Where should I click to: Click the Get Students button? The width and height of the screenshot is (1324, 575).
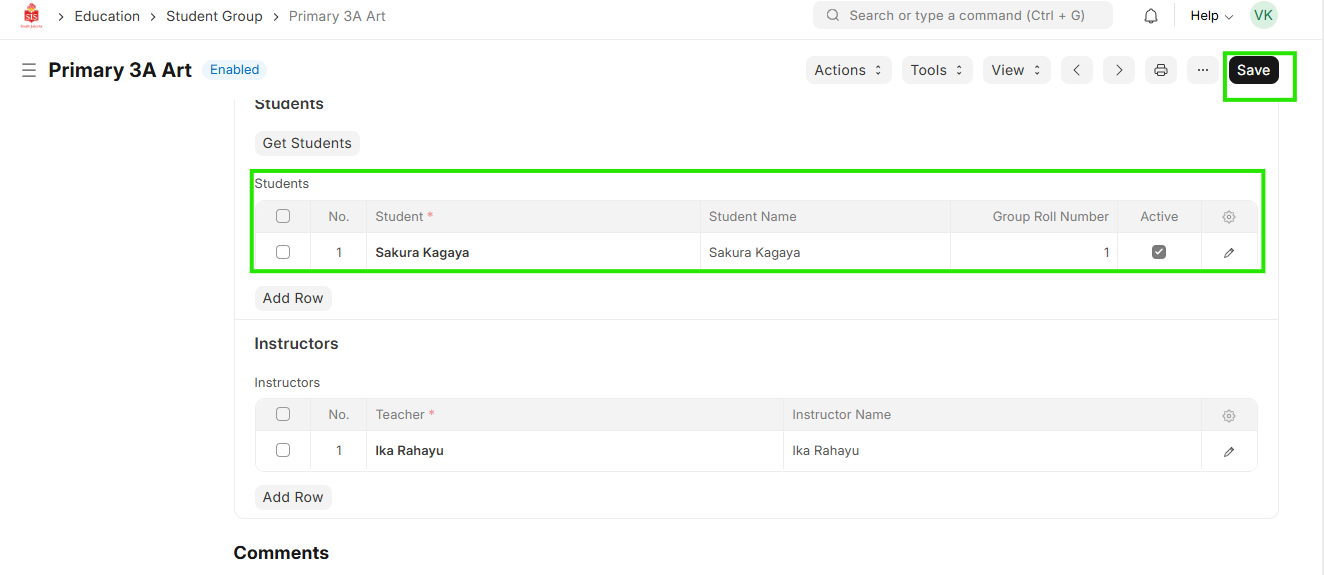tap(307, 143)
